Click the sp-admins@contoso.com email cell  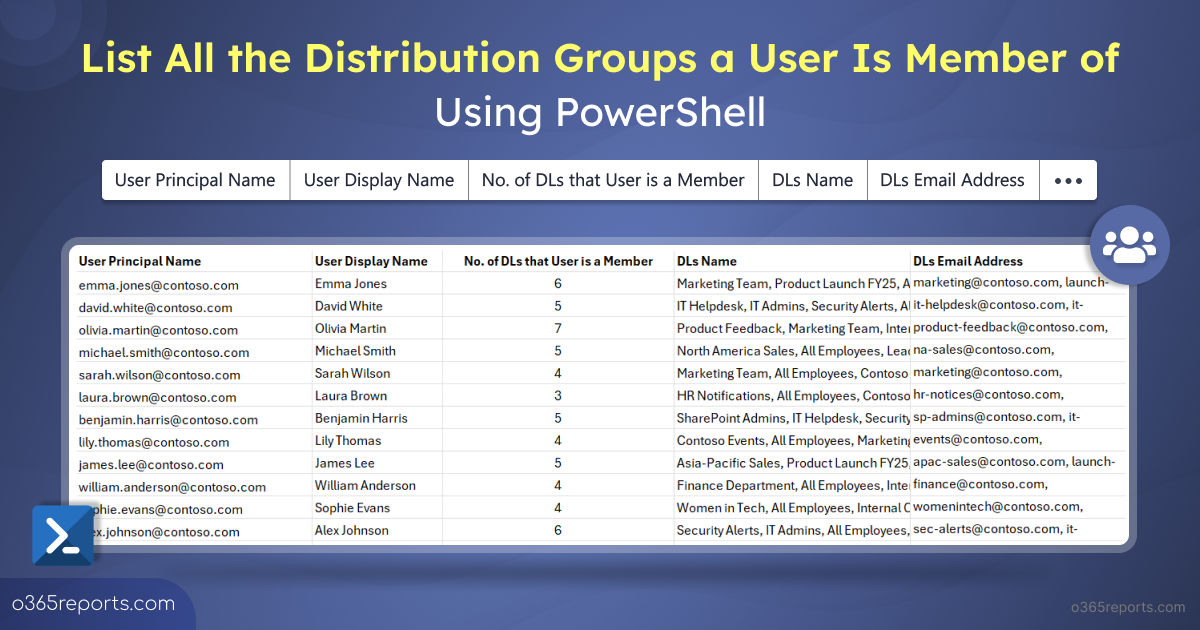click(x=996, y=417)
